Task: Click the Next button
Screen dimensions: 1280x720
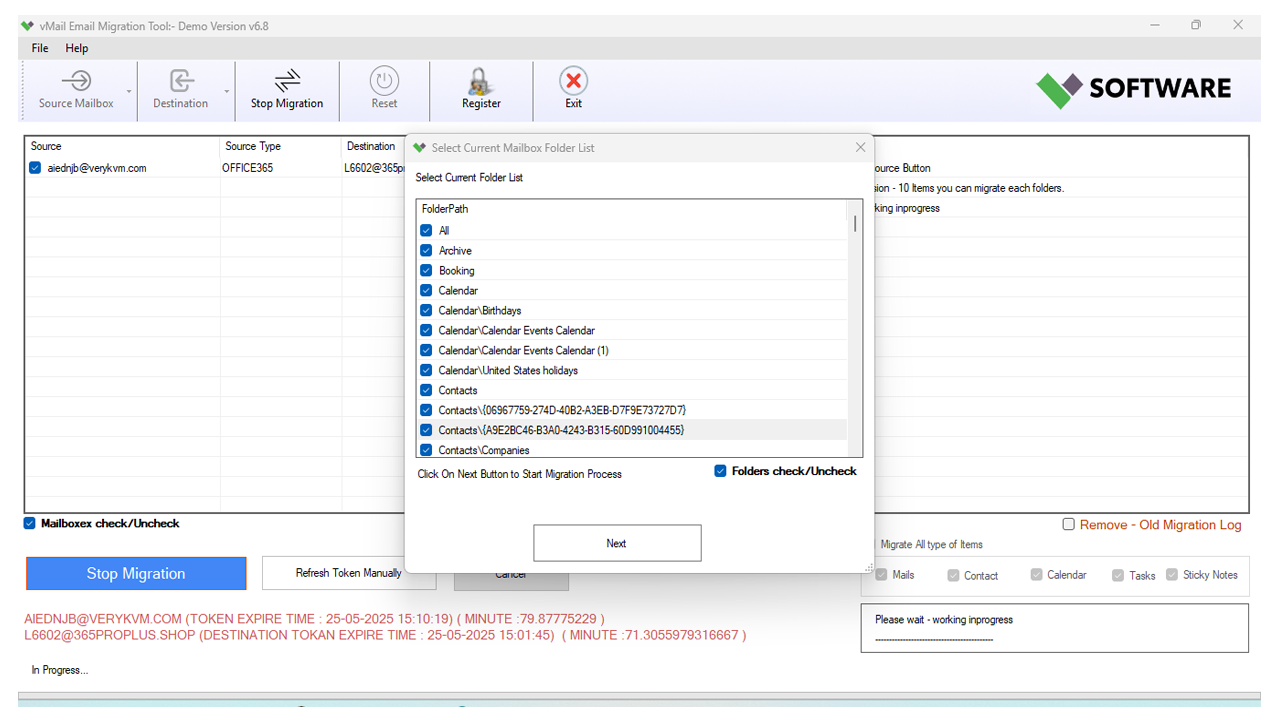Action: [x=617, y=543]
